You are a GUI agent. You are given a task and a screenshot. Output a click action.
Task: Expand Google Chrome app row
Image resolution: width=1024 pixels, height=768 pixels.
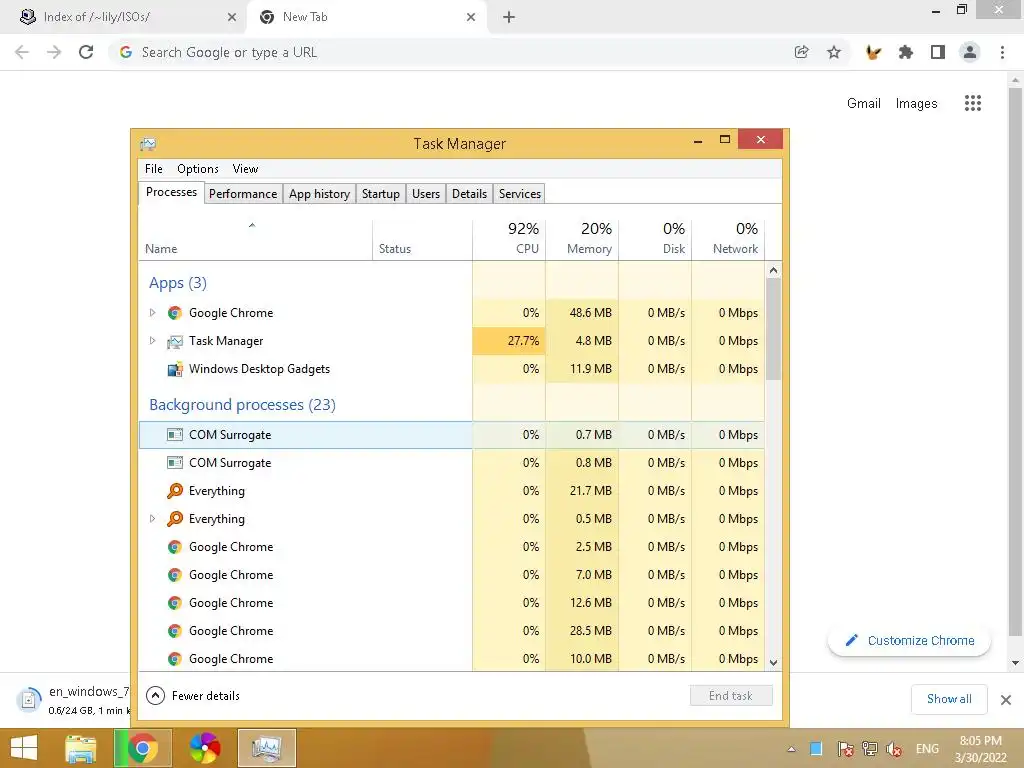152,313
